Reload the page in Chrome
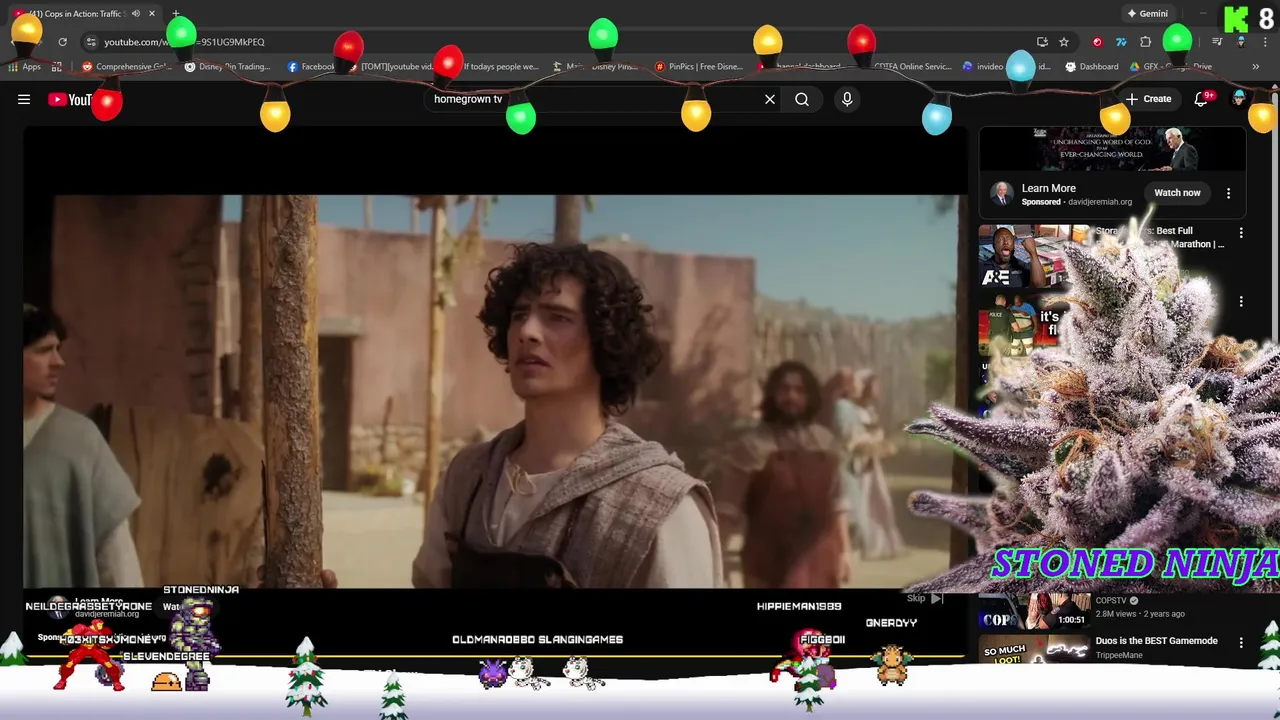 62,42
